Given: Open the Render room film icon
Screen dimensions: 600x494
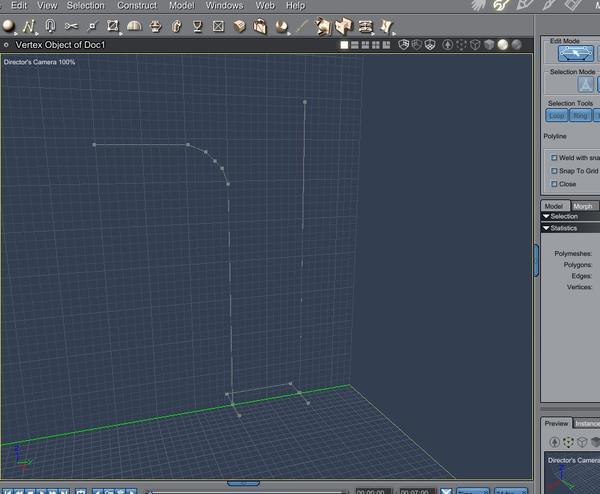Looking at the screenshot, I should pyautogui.click(x=572, y=5).
